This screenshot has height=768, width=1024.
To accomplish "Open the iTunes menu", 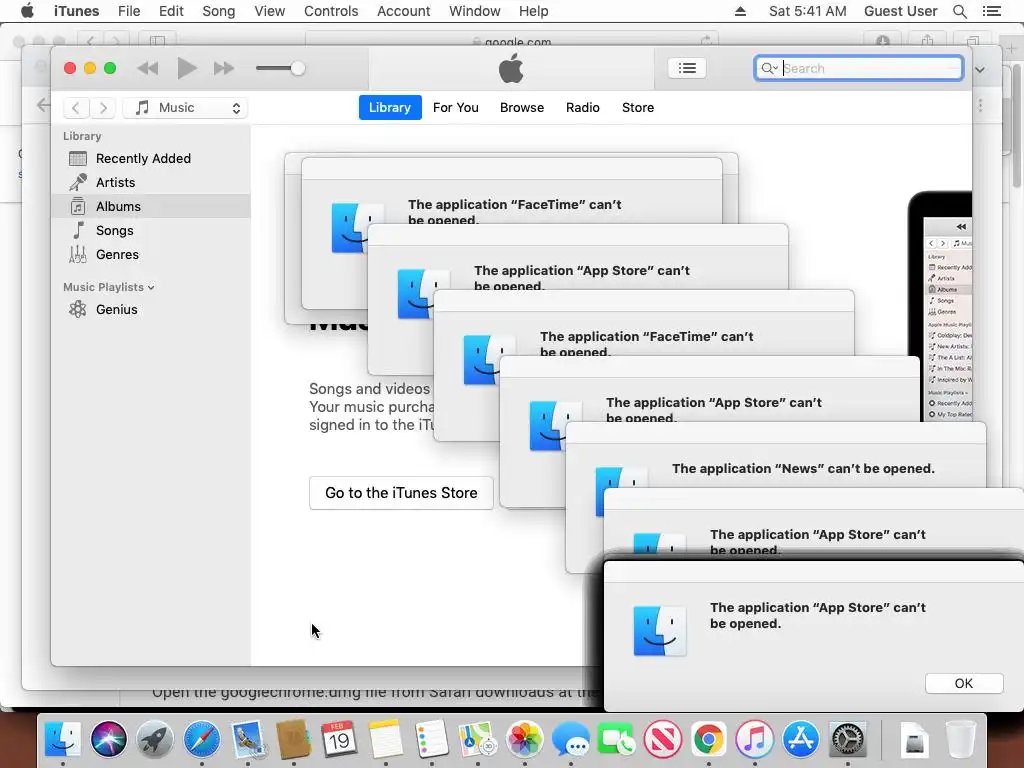I will click(76, 11).
